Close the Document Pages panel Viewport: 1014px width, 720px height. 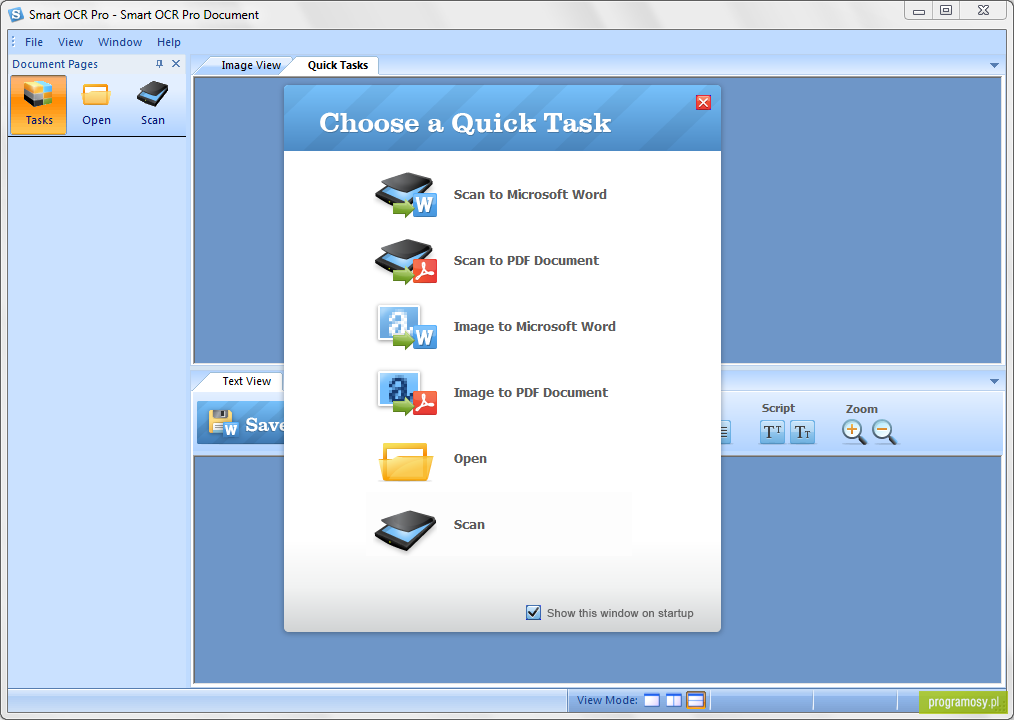(176, 63)
